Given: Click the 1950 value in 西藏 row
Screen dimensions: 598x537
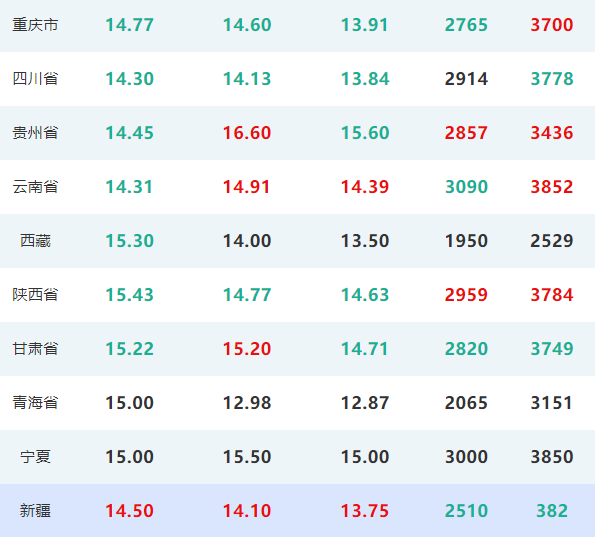Looking at the screenshot, I should (x=466, y=241).
